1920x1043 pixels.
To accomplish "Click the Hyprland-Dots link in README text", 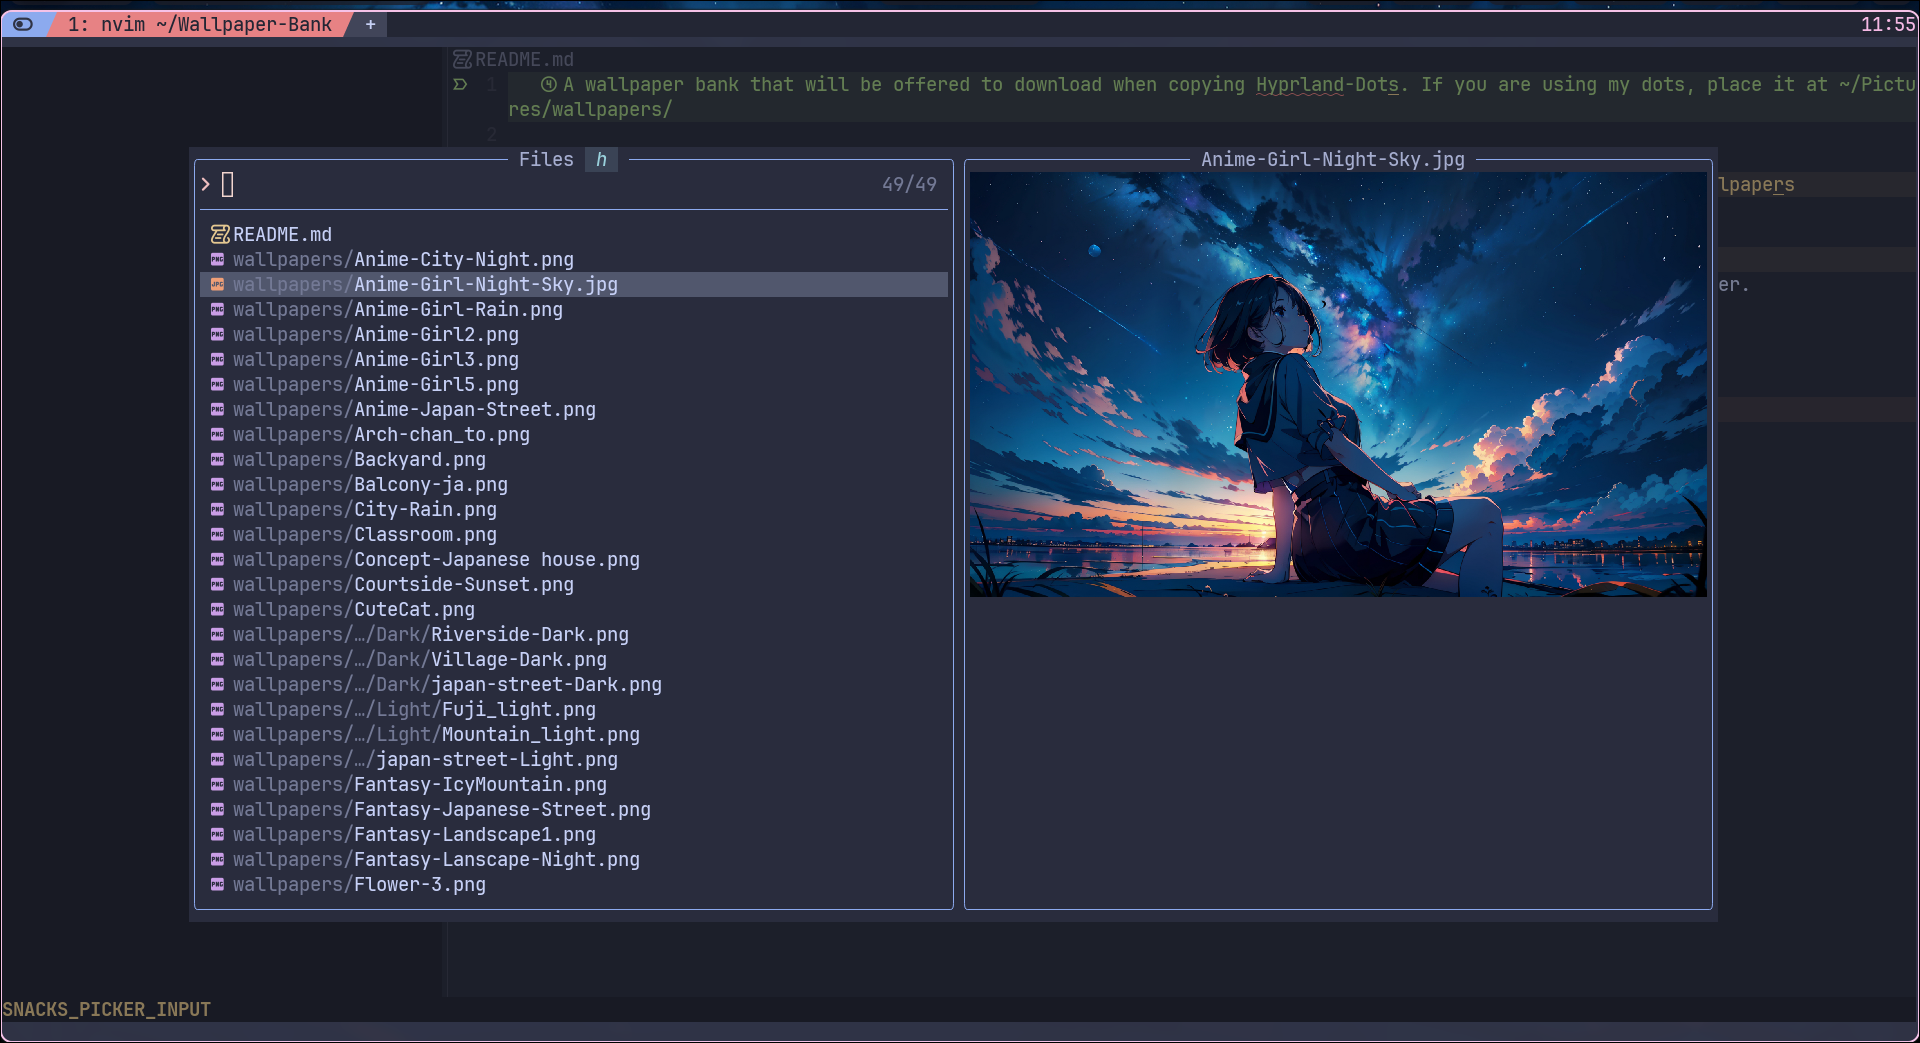I will tap(1327, 85).
